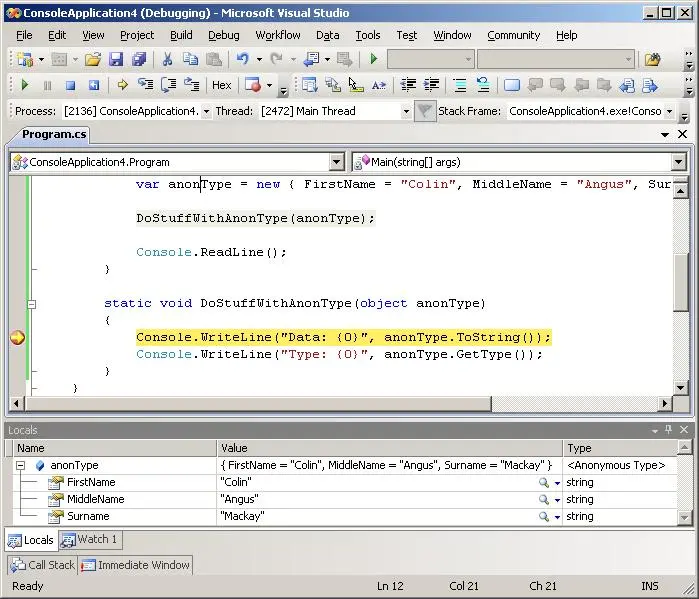Click the Restart debugging icon

pyautogui.click(x=94, y=85)
